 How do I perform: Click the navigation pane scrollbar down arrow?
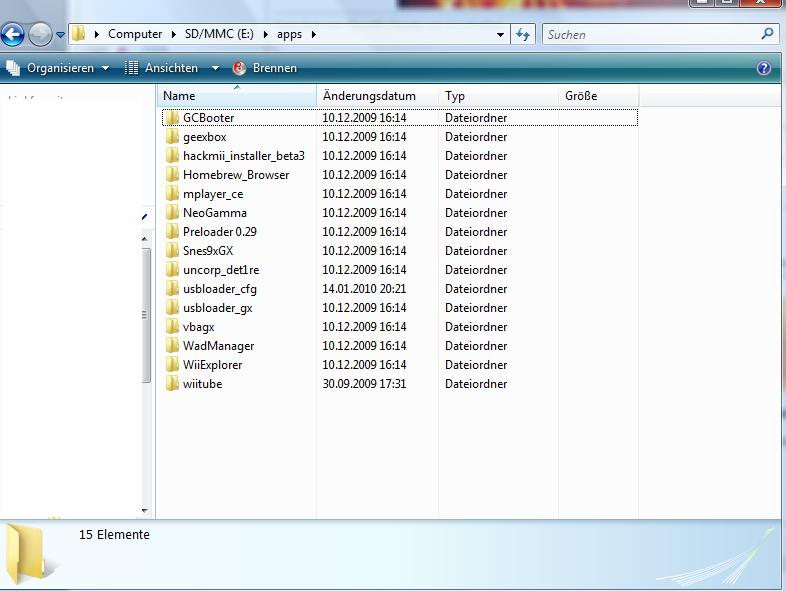145,511
